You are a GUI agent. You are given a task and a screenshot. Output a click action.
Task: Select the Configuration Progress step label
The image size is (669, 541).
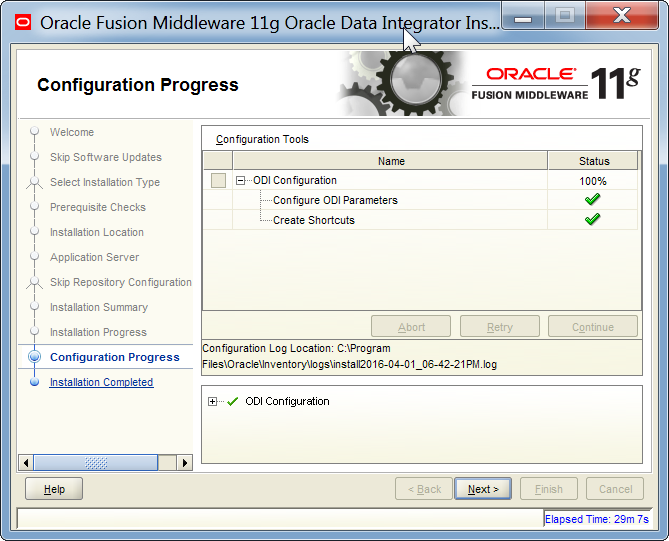tap(115, 357)
